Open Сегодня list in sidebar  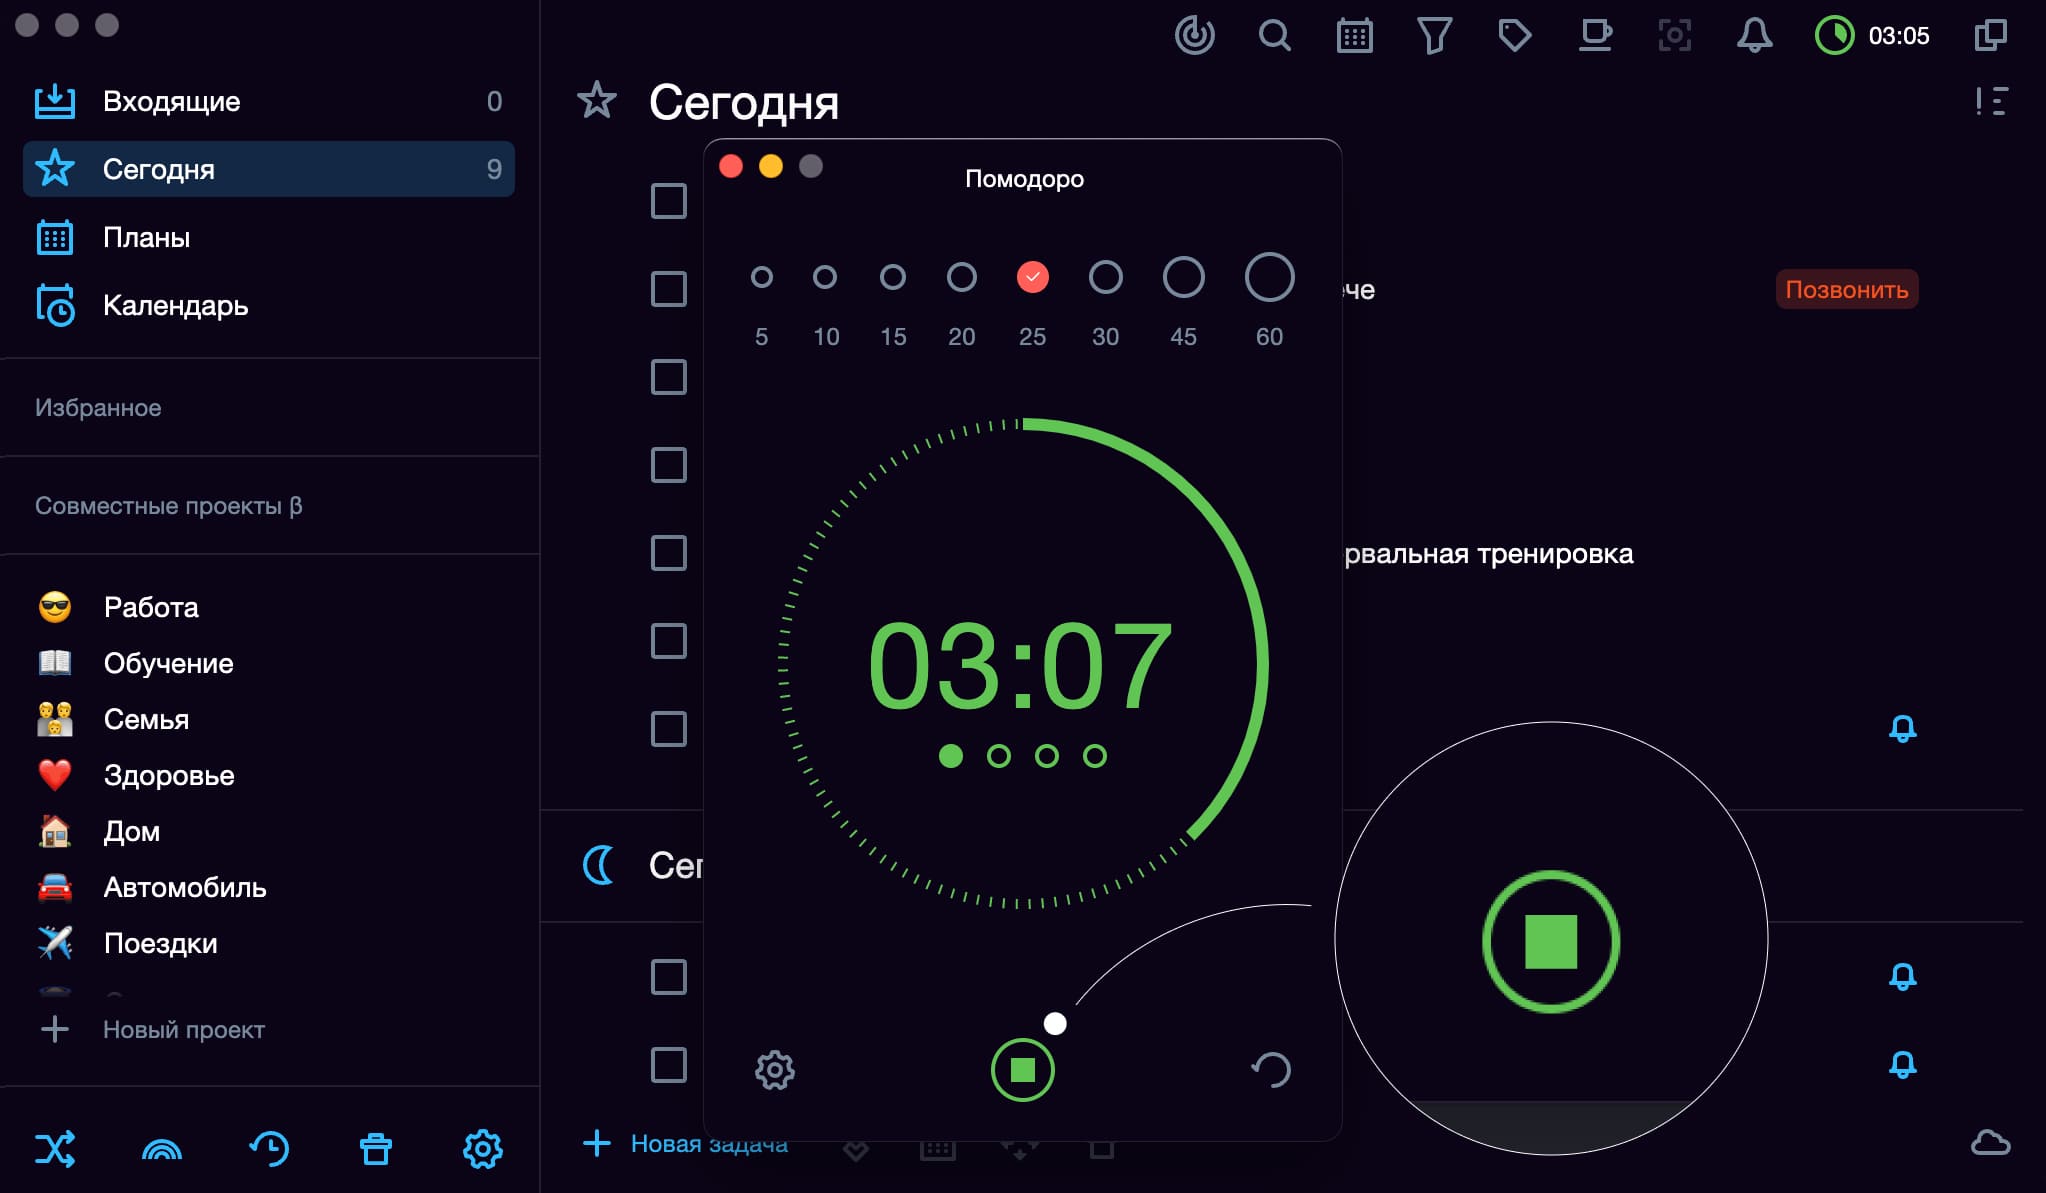[268, 169]
